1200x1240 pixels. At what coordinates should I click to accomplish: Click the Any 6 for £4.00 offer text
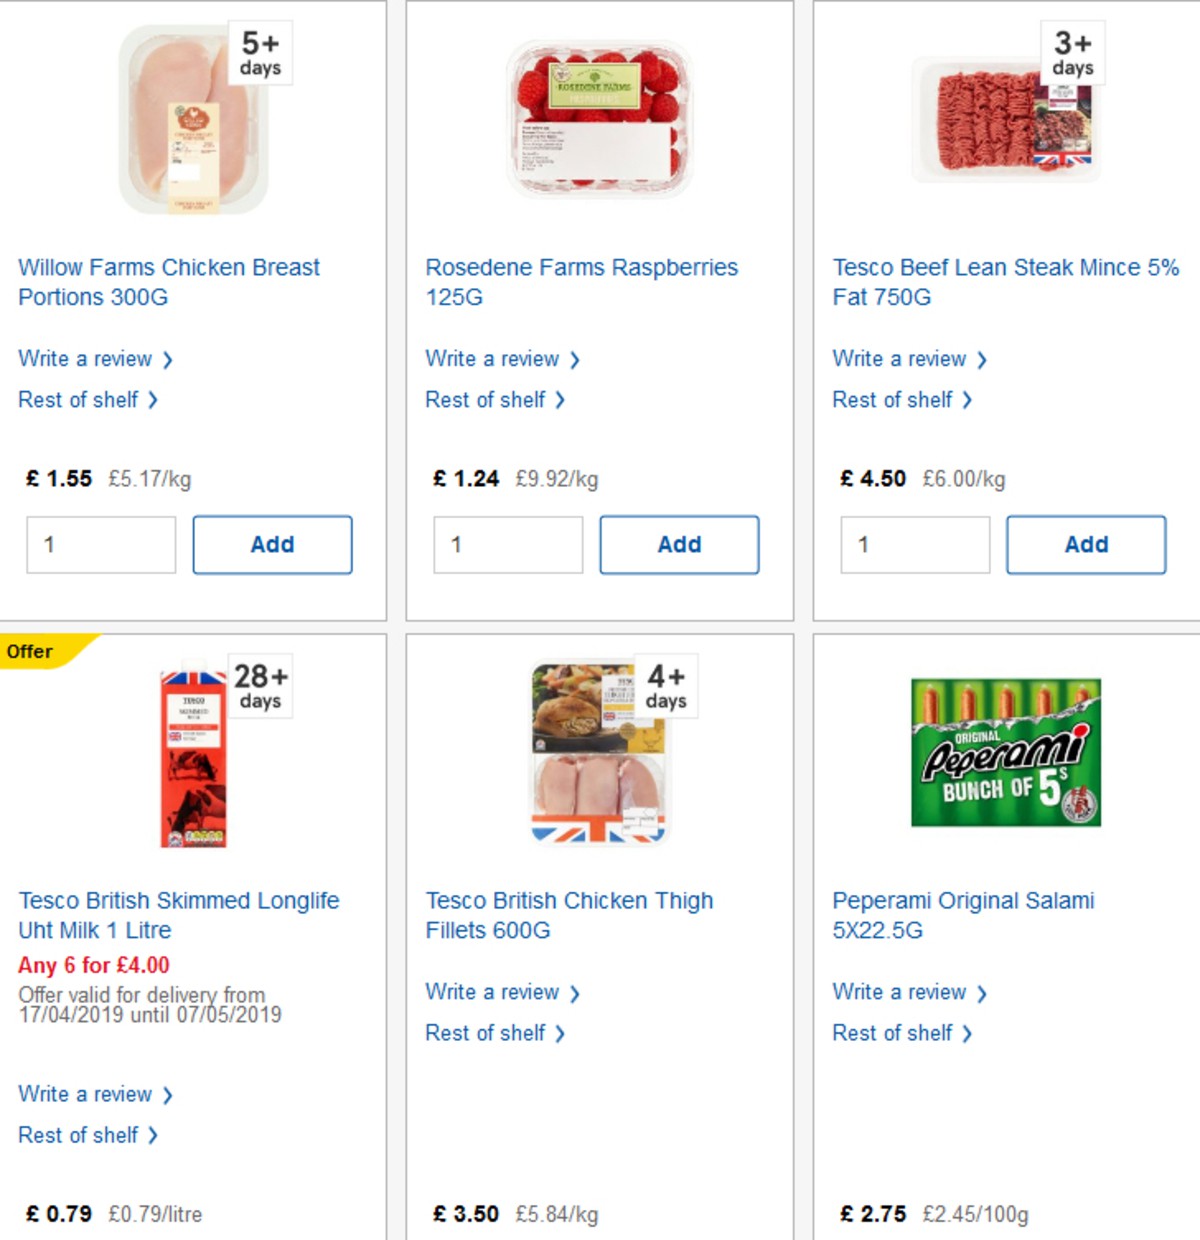coord(93,966)
